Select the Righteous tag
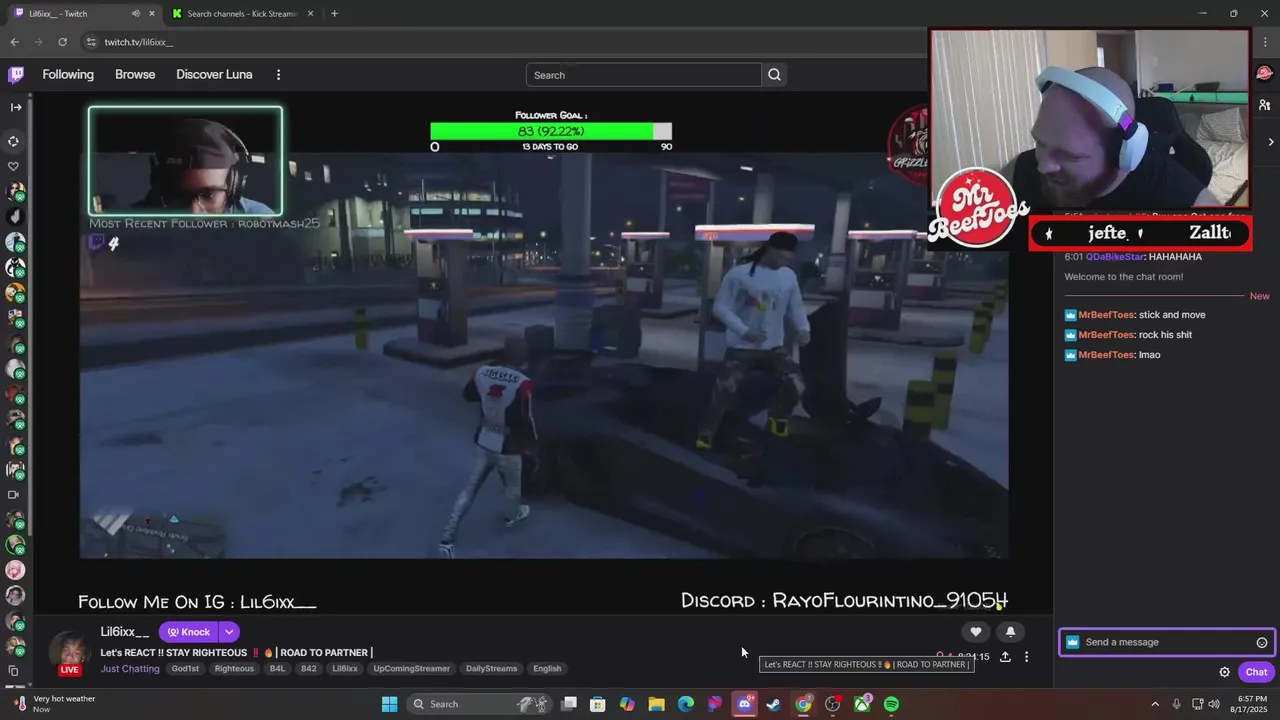 coord(234,669)
